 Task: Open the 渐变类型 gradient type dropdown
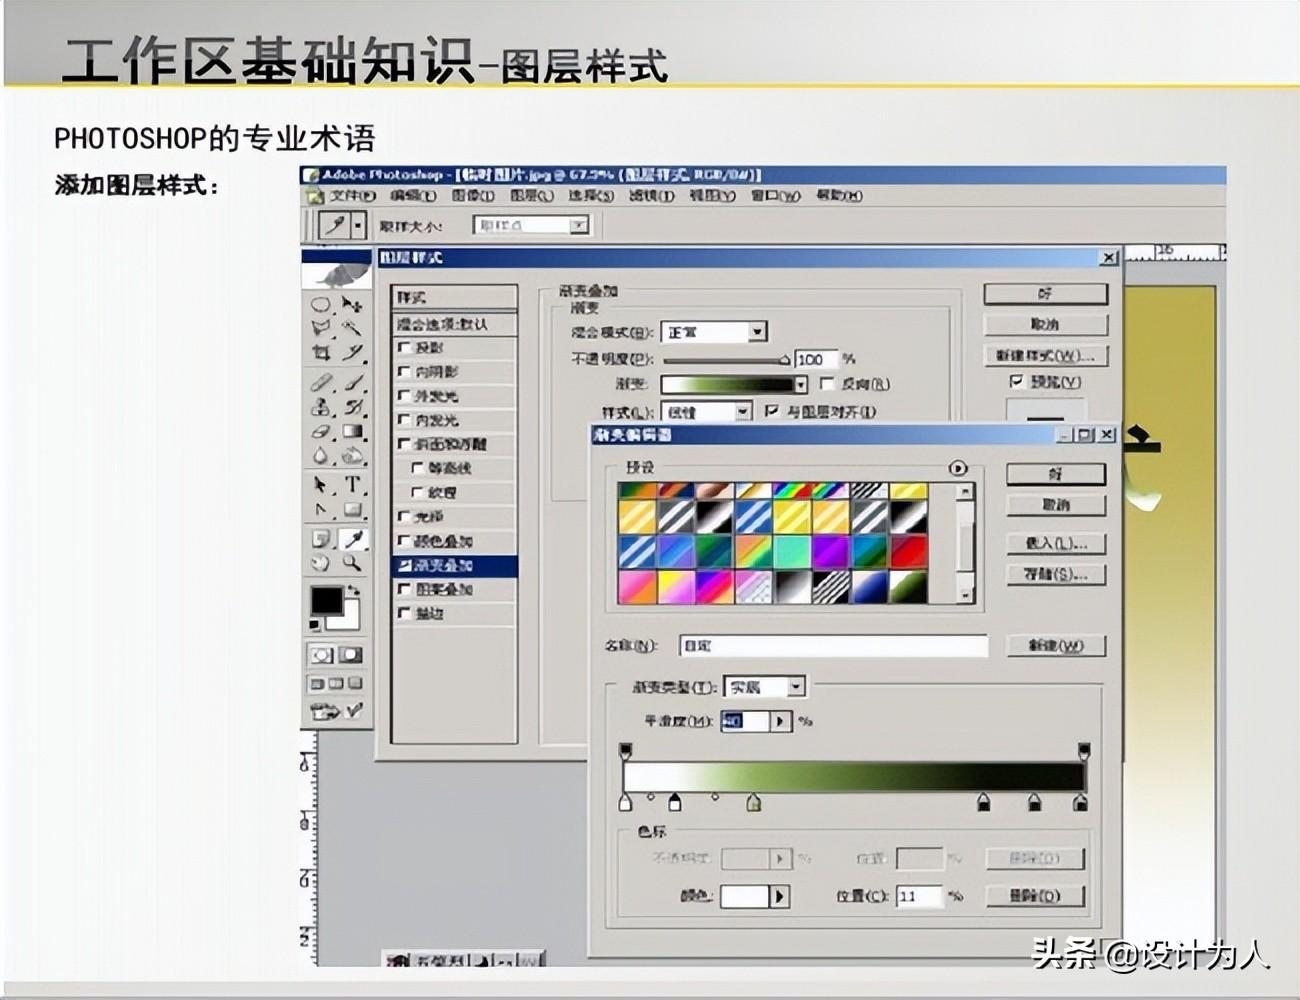pyautogui.click(x=796, y=687)
